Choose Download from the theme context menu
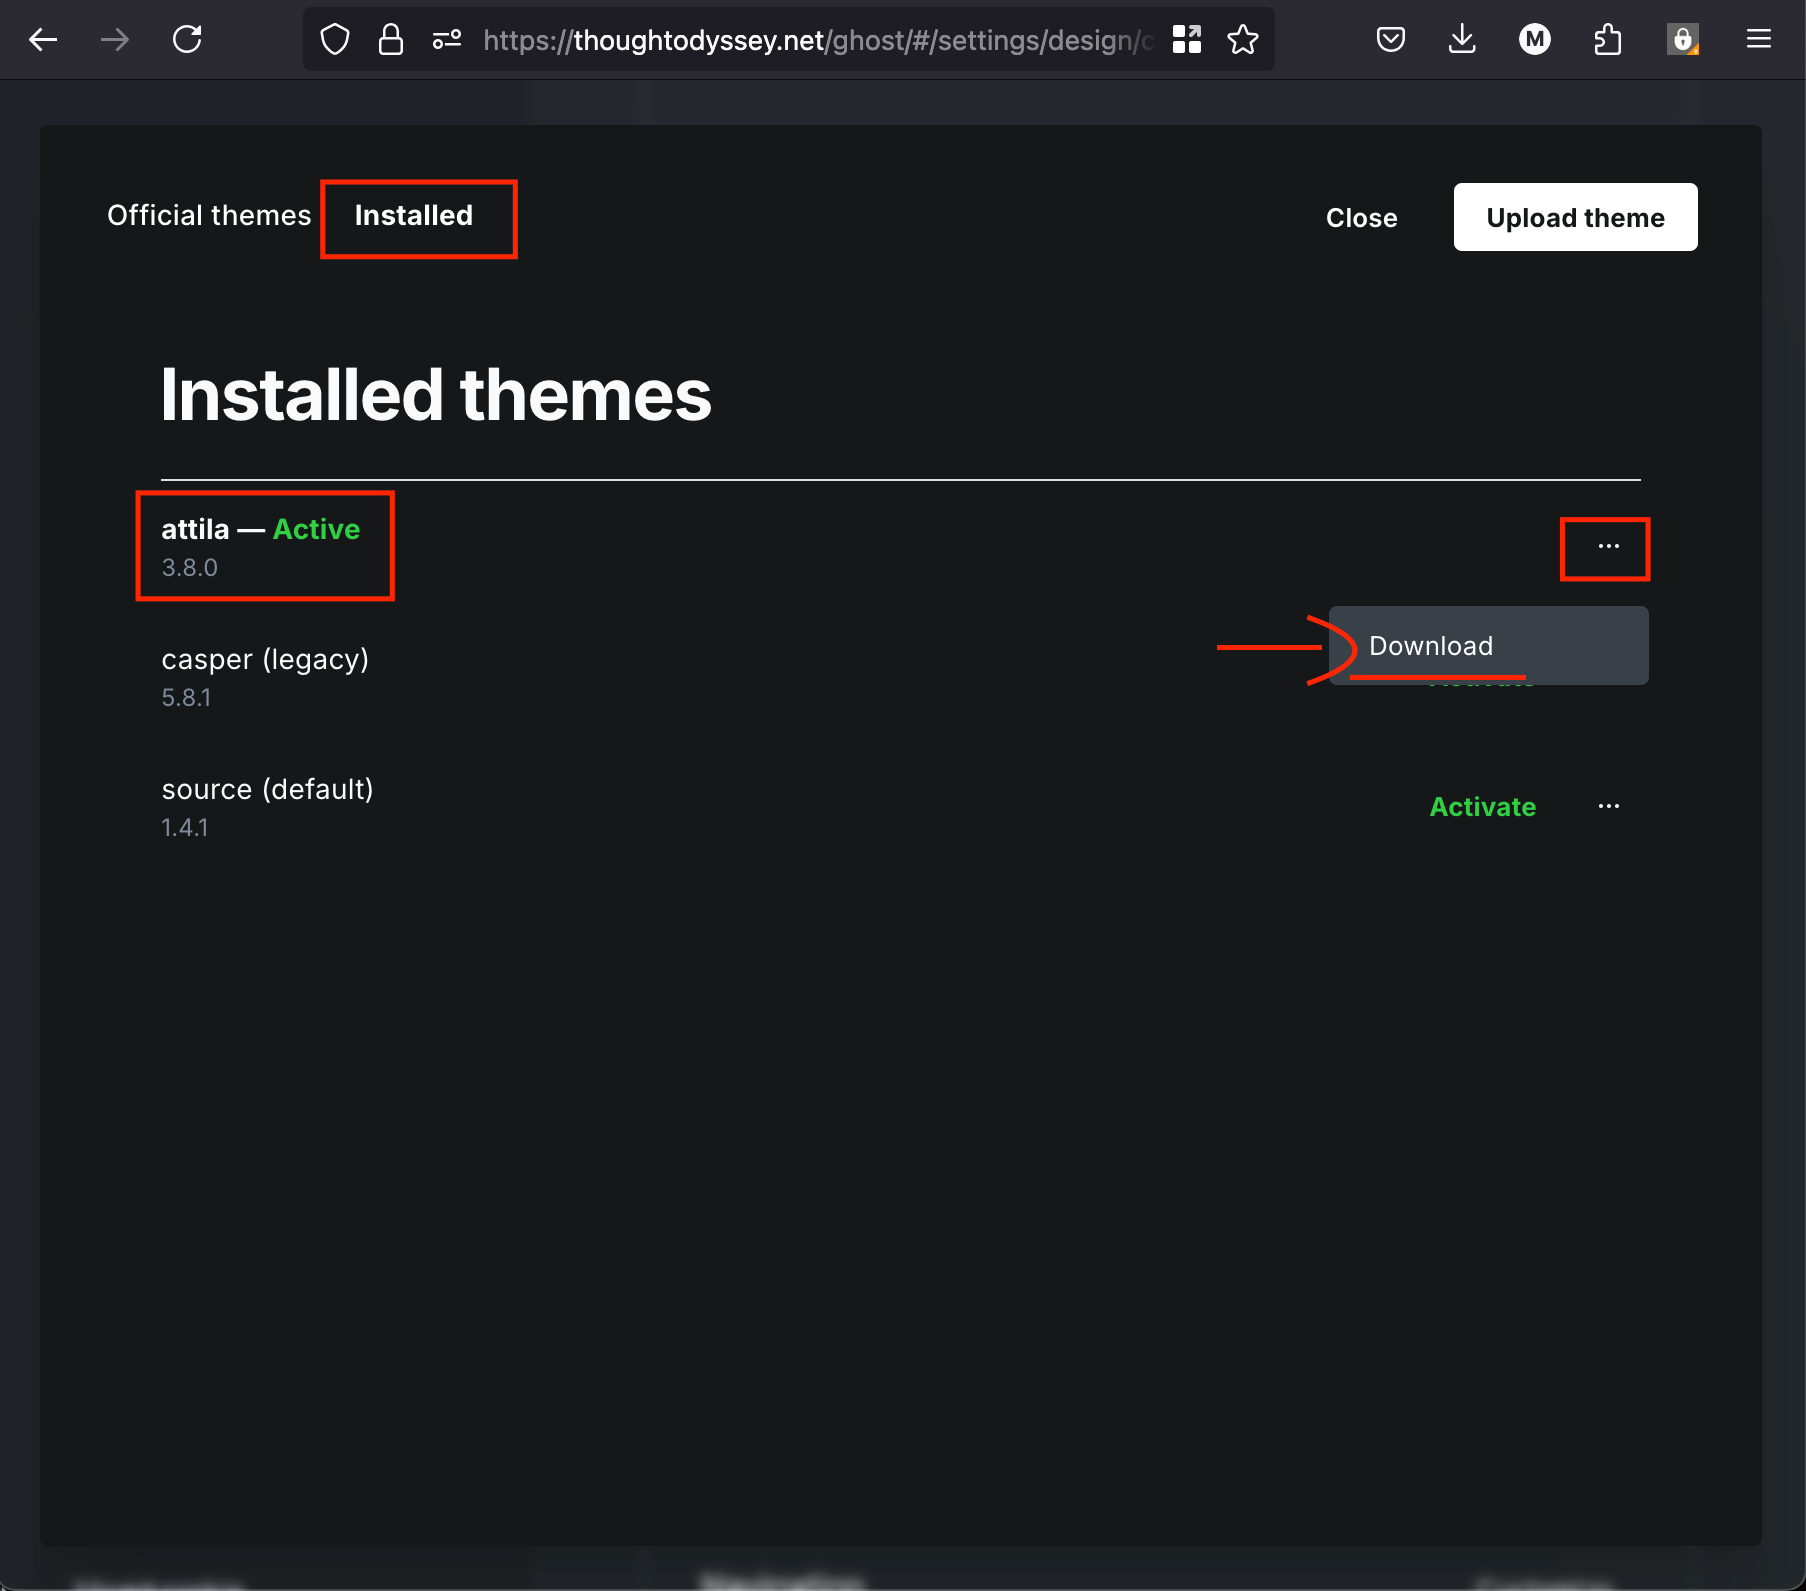 click(x=1431, y=646)
